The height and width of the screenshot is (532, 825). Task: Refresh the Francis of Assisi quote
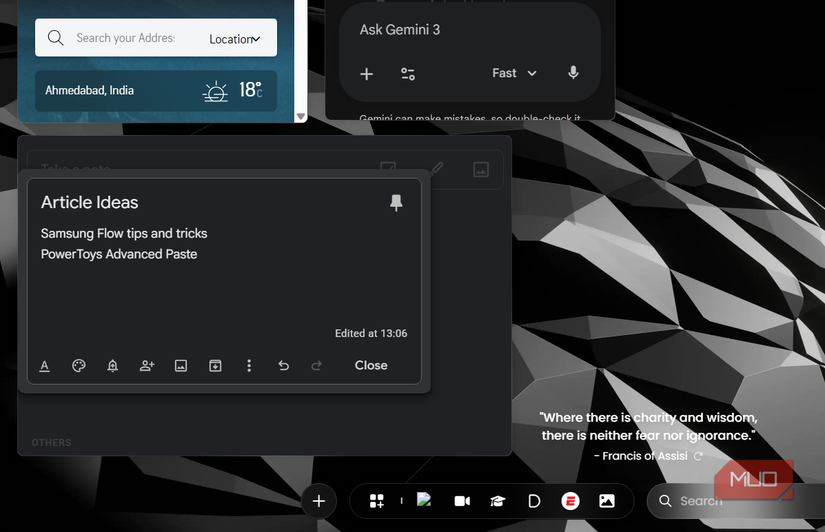(698, 456)
